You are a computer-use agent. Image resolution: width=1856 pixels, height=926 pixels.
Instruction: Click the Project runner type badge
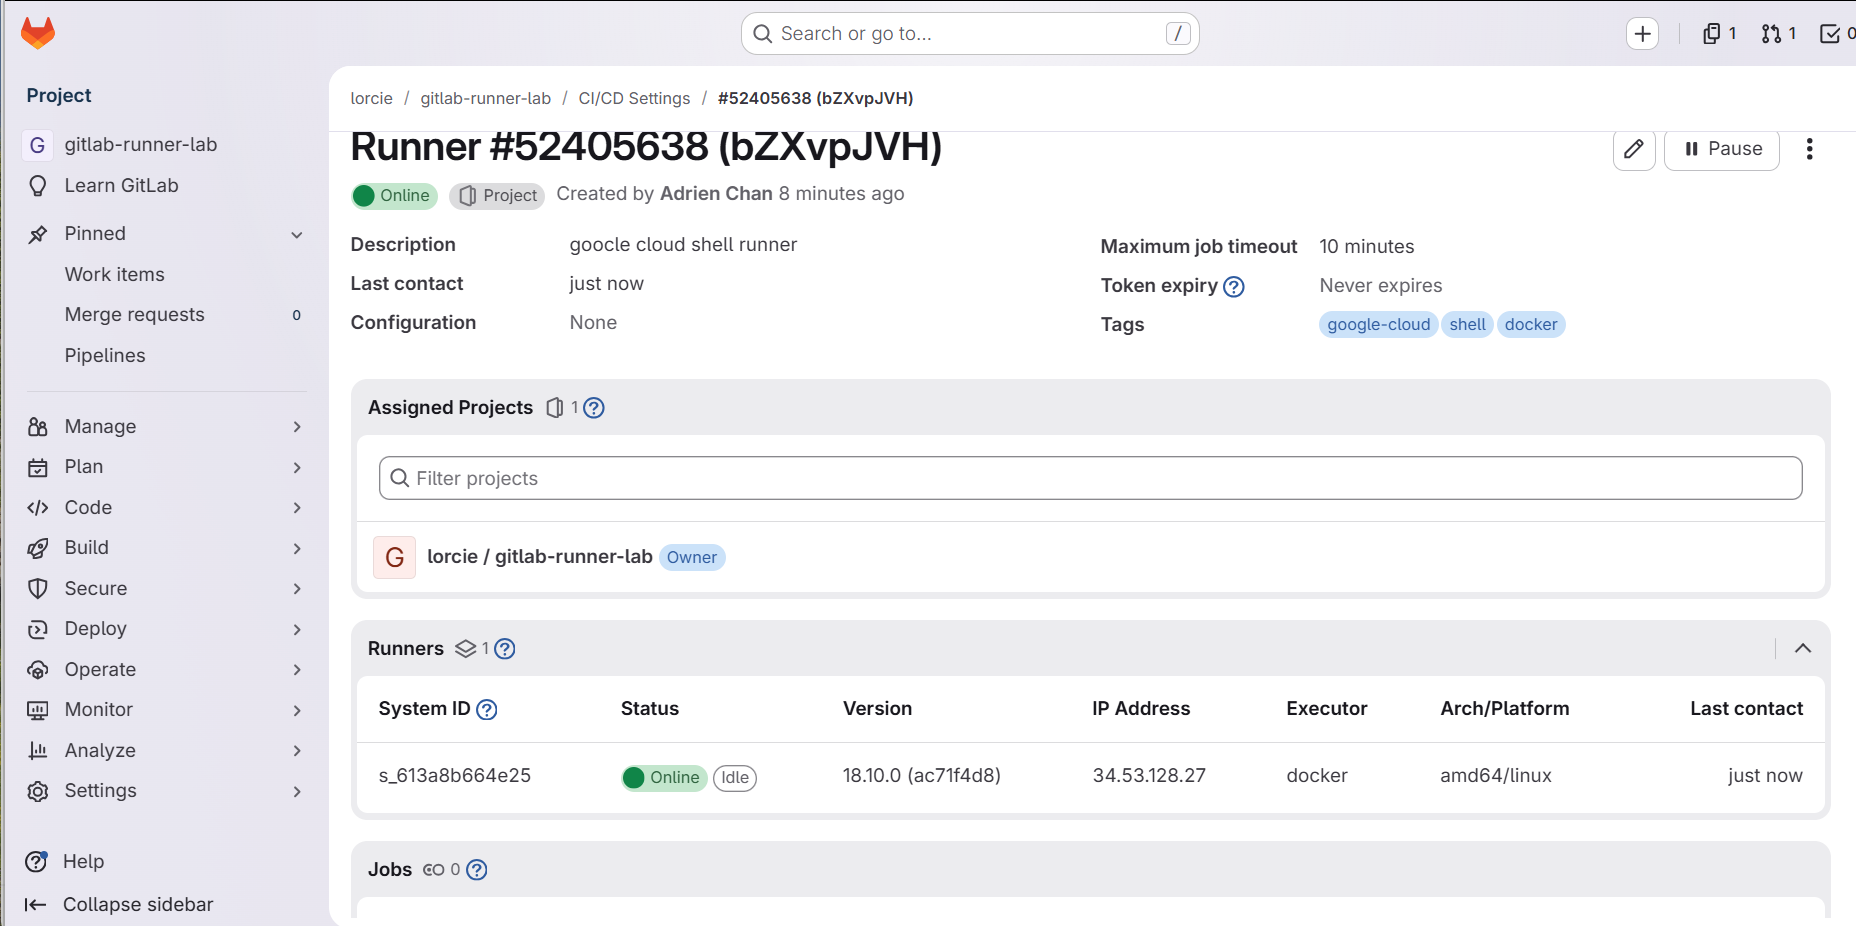pos(497,196)
